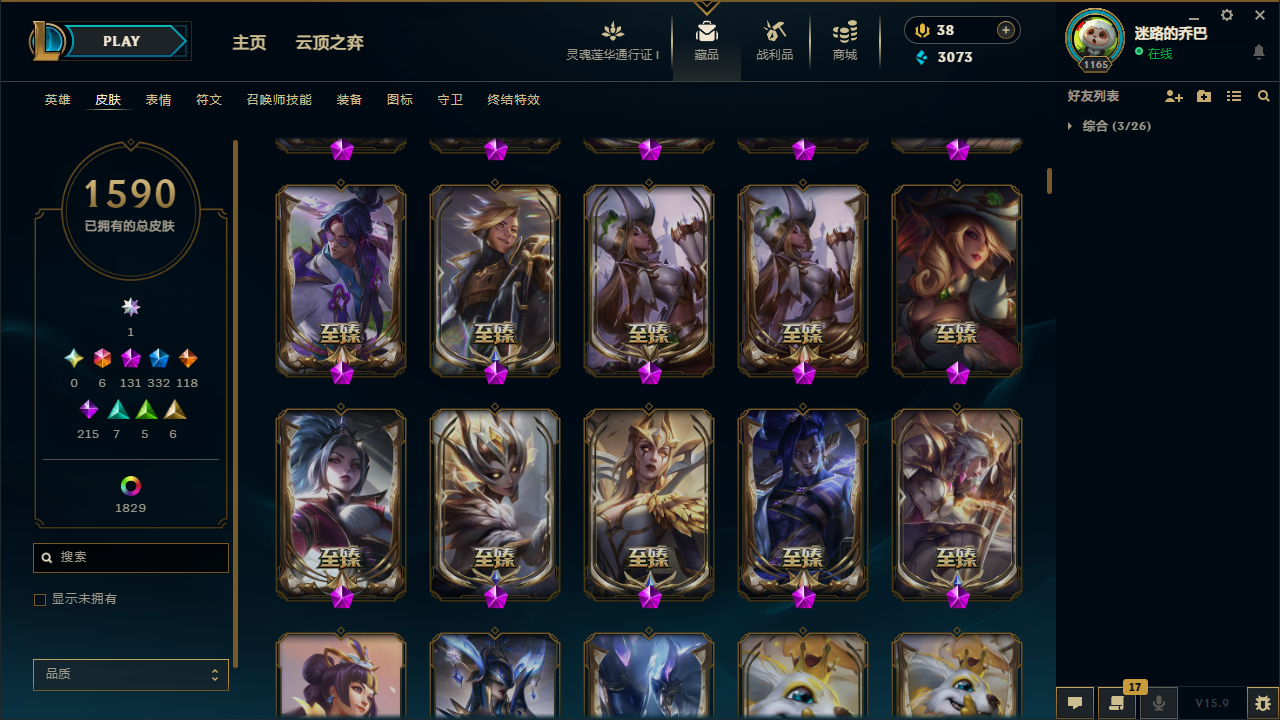Open the friends list sort options icon
The image size is (1280, 720).
(x=1234, y=96)
